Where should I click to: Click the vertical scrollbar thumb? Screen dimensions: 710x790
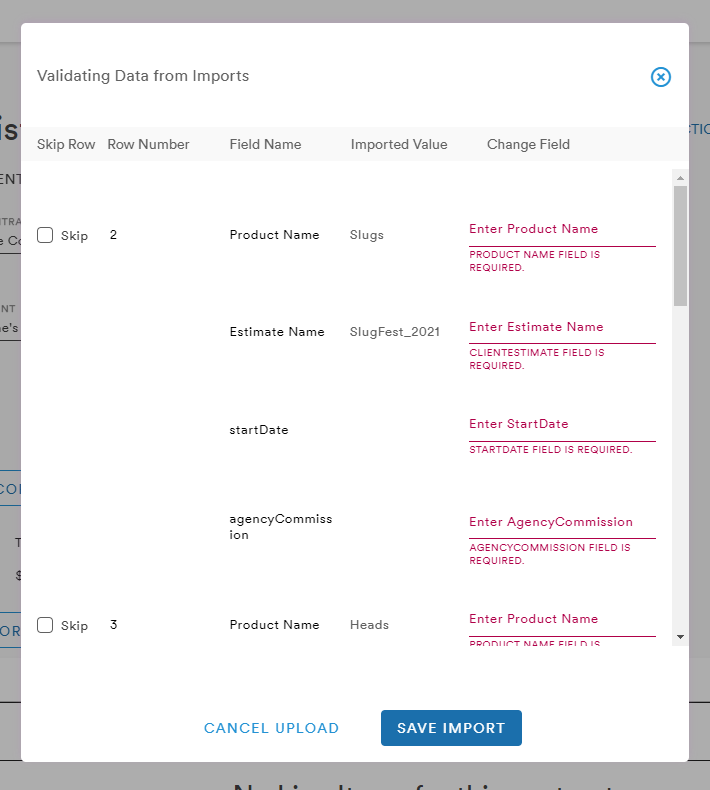(x=680, y=246)
